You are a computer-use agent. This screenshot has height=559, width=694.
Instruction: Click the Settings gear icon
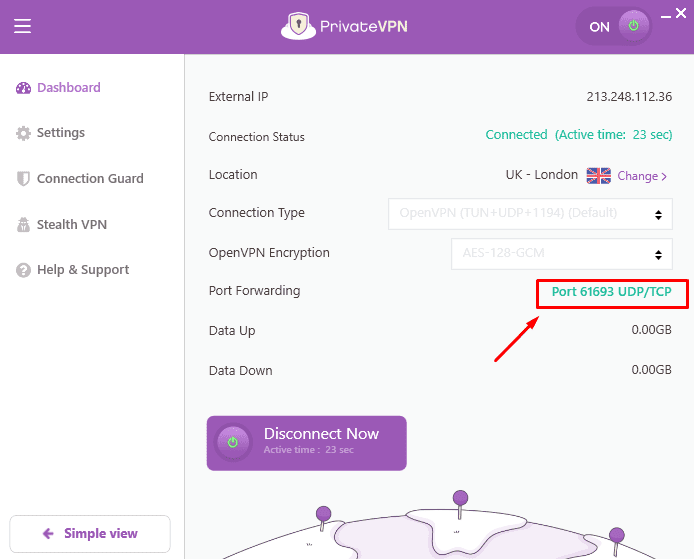coord(23,133)
